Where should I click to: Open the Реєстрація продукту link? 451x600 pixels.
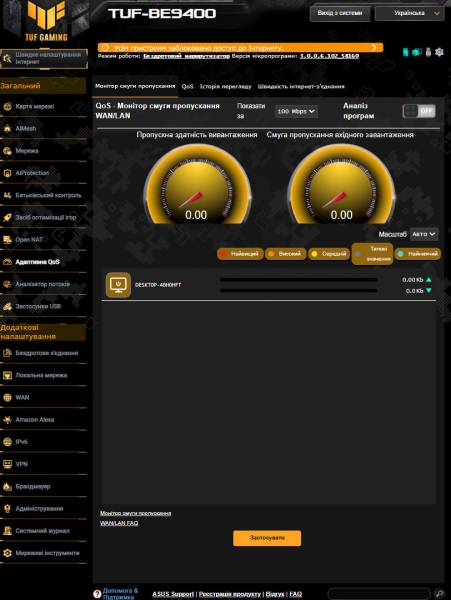[230, 594]
